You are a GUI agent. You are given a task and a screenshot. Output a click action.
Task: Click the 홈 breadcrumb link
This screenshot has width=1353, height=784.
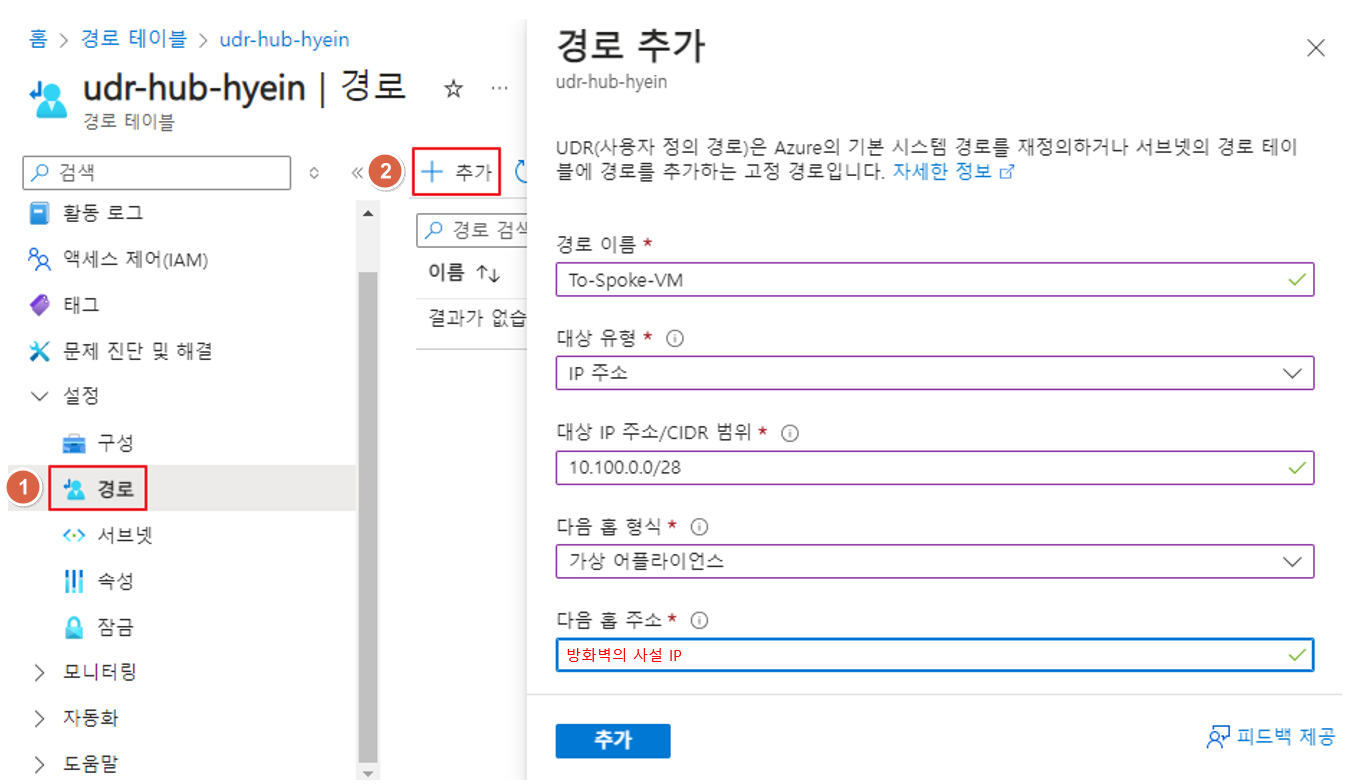pyautogui.click(x=38, y=40)
